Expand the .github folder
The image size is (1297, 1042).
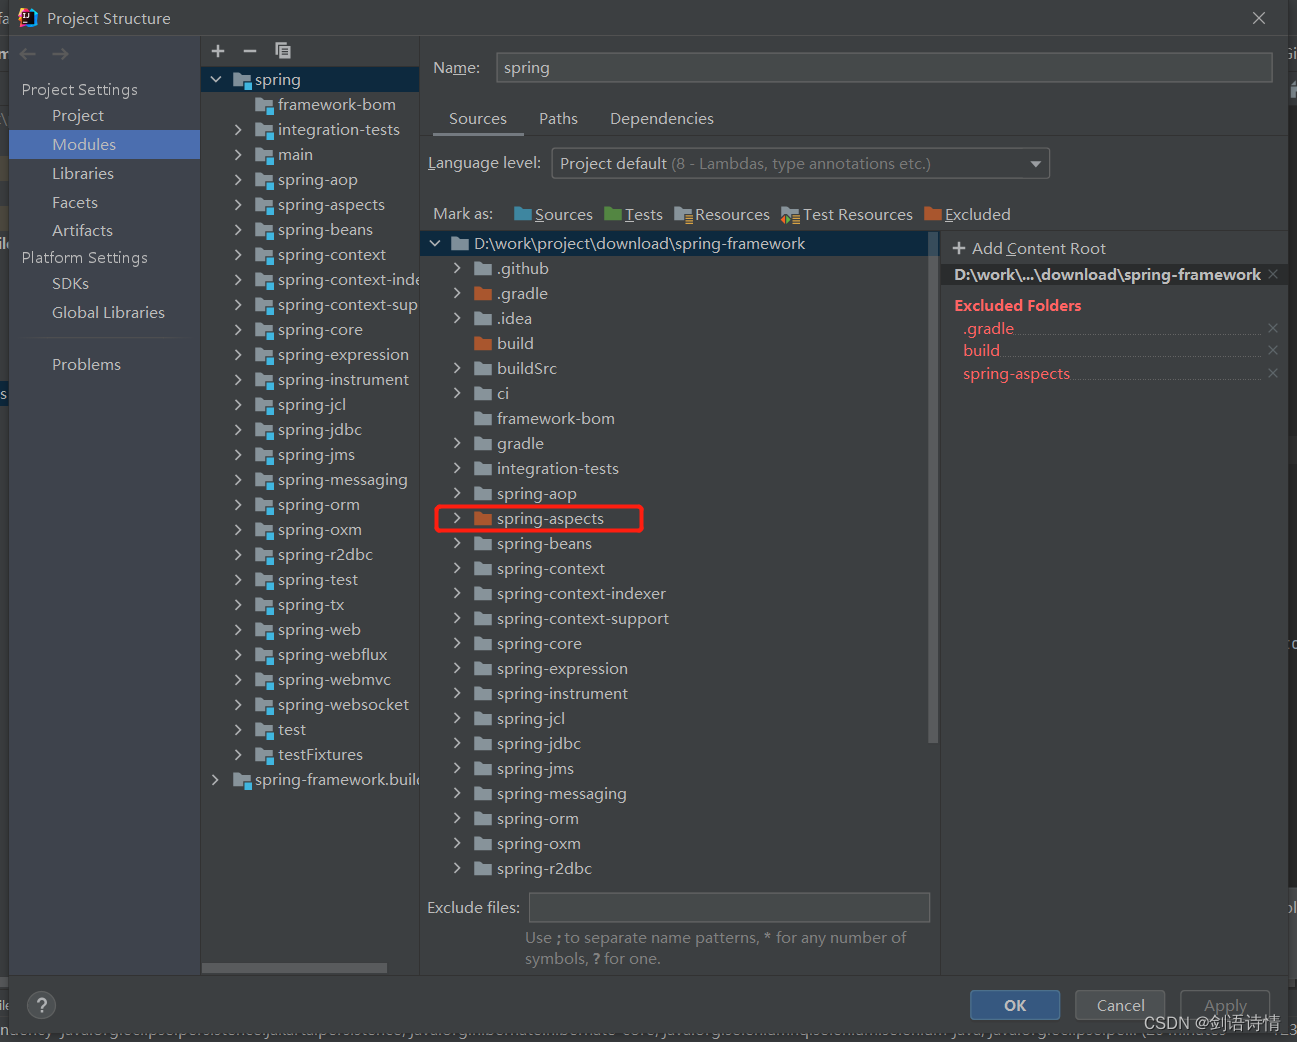457,268
